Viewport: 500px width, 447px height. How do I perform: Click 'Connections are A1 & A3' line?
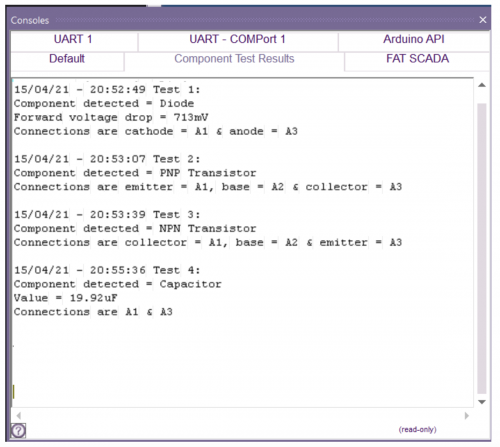pos(93,312)
